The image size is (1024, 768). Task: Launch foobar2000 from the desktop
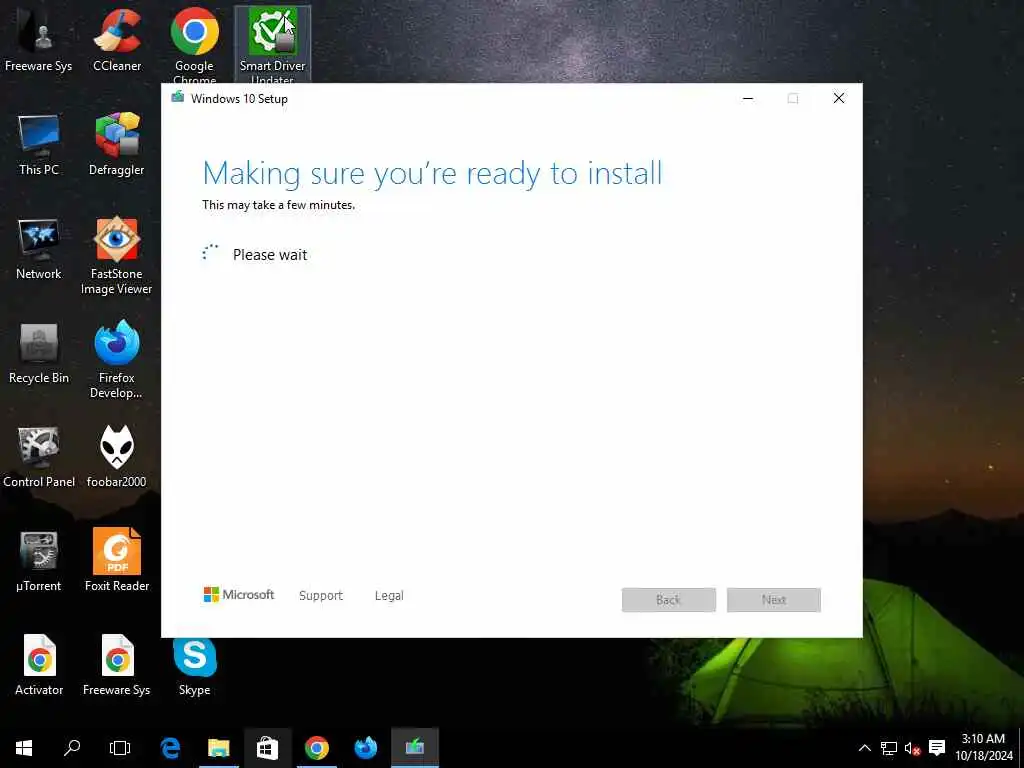(x=117, y=457)
